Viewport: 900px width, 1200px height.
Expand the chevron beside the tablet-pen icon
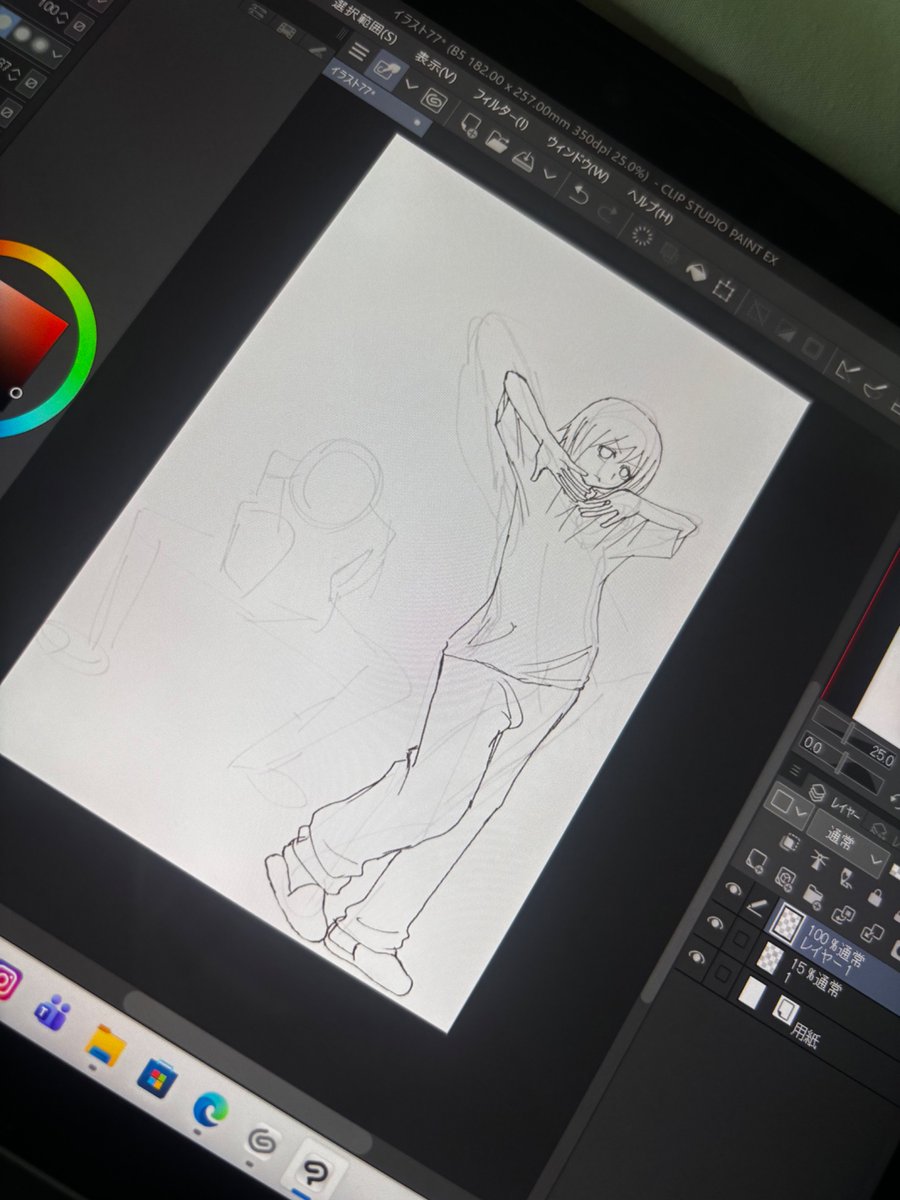(411, 84)
